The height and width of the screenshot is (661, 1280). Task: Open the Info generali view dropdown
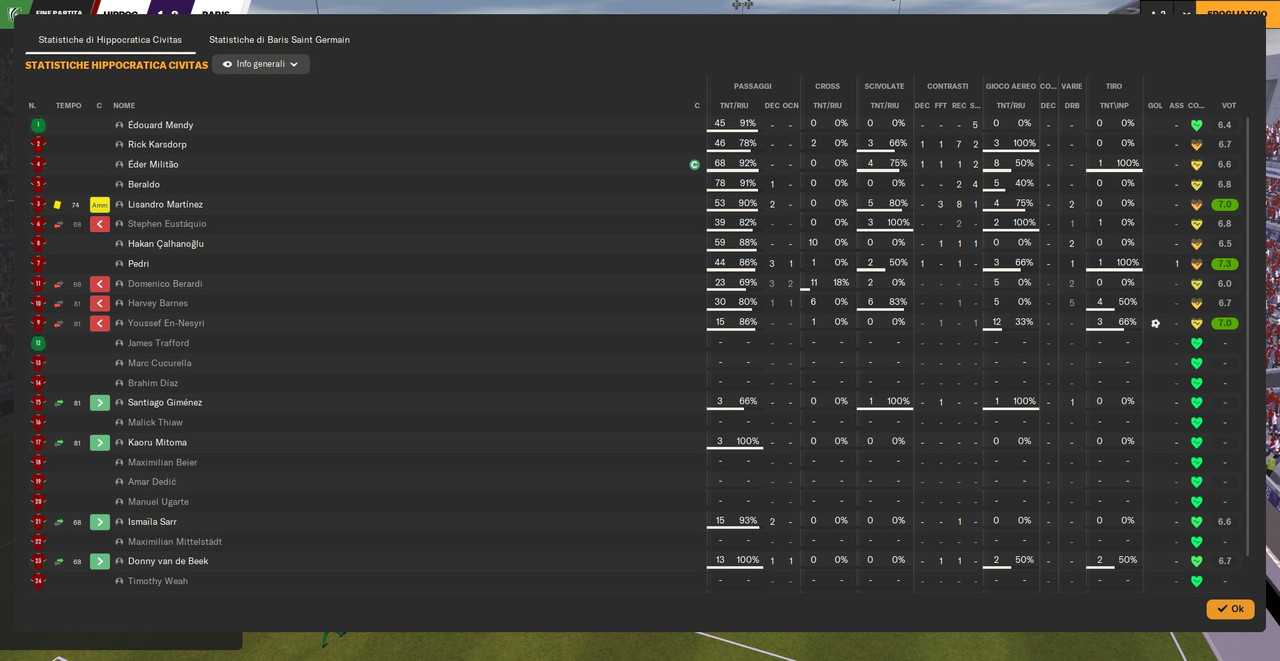tap(261, 64)
